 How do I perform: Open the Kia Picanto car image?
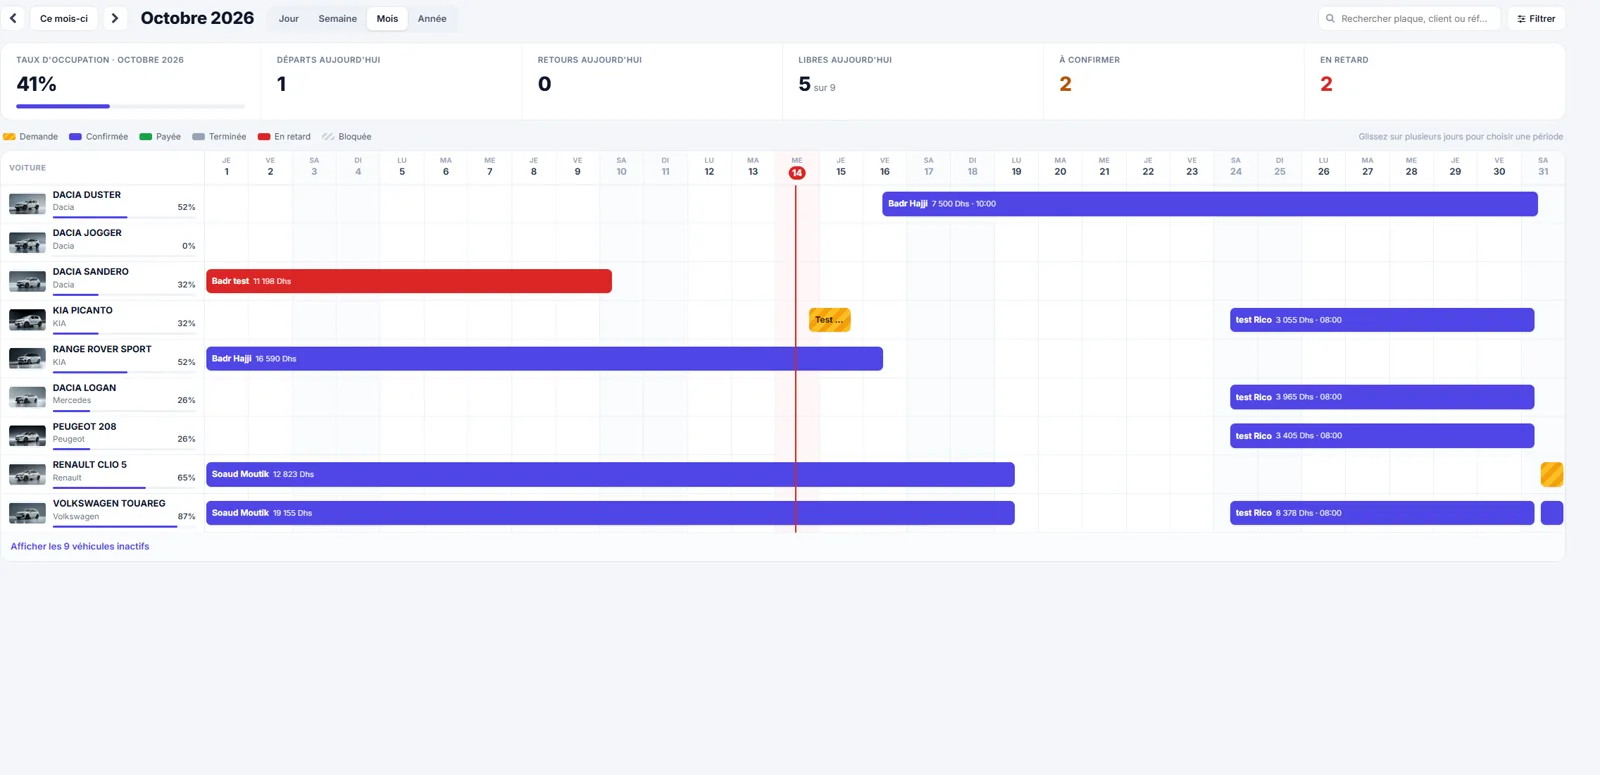coord(27,320)
